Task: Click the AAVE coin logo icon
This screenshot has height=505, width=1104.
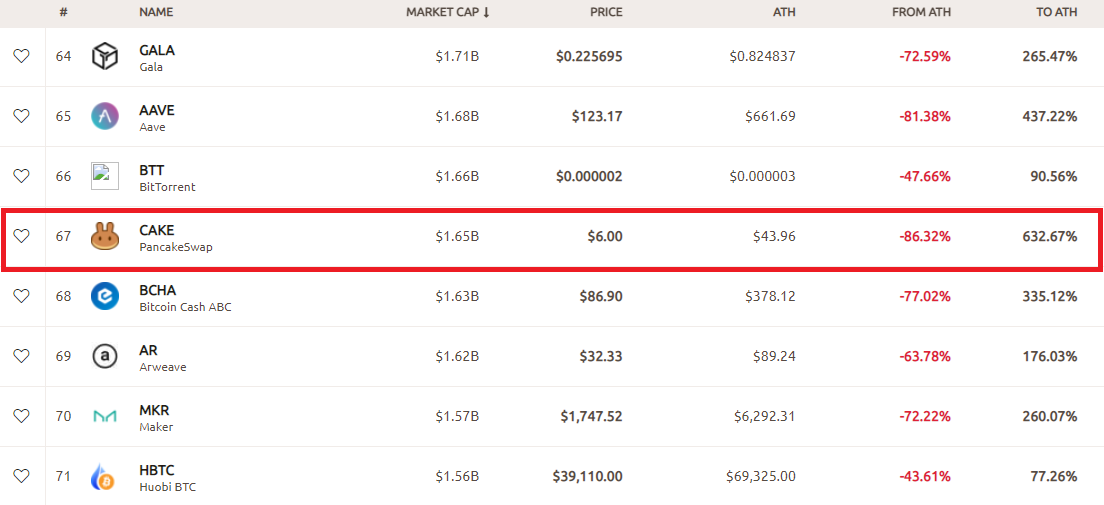Action: coord(105,116)
